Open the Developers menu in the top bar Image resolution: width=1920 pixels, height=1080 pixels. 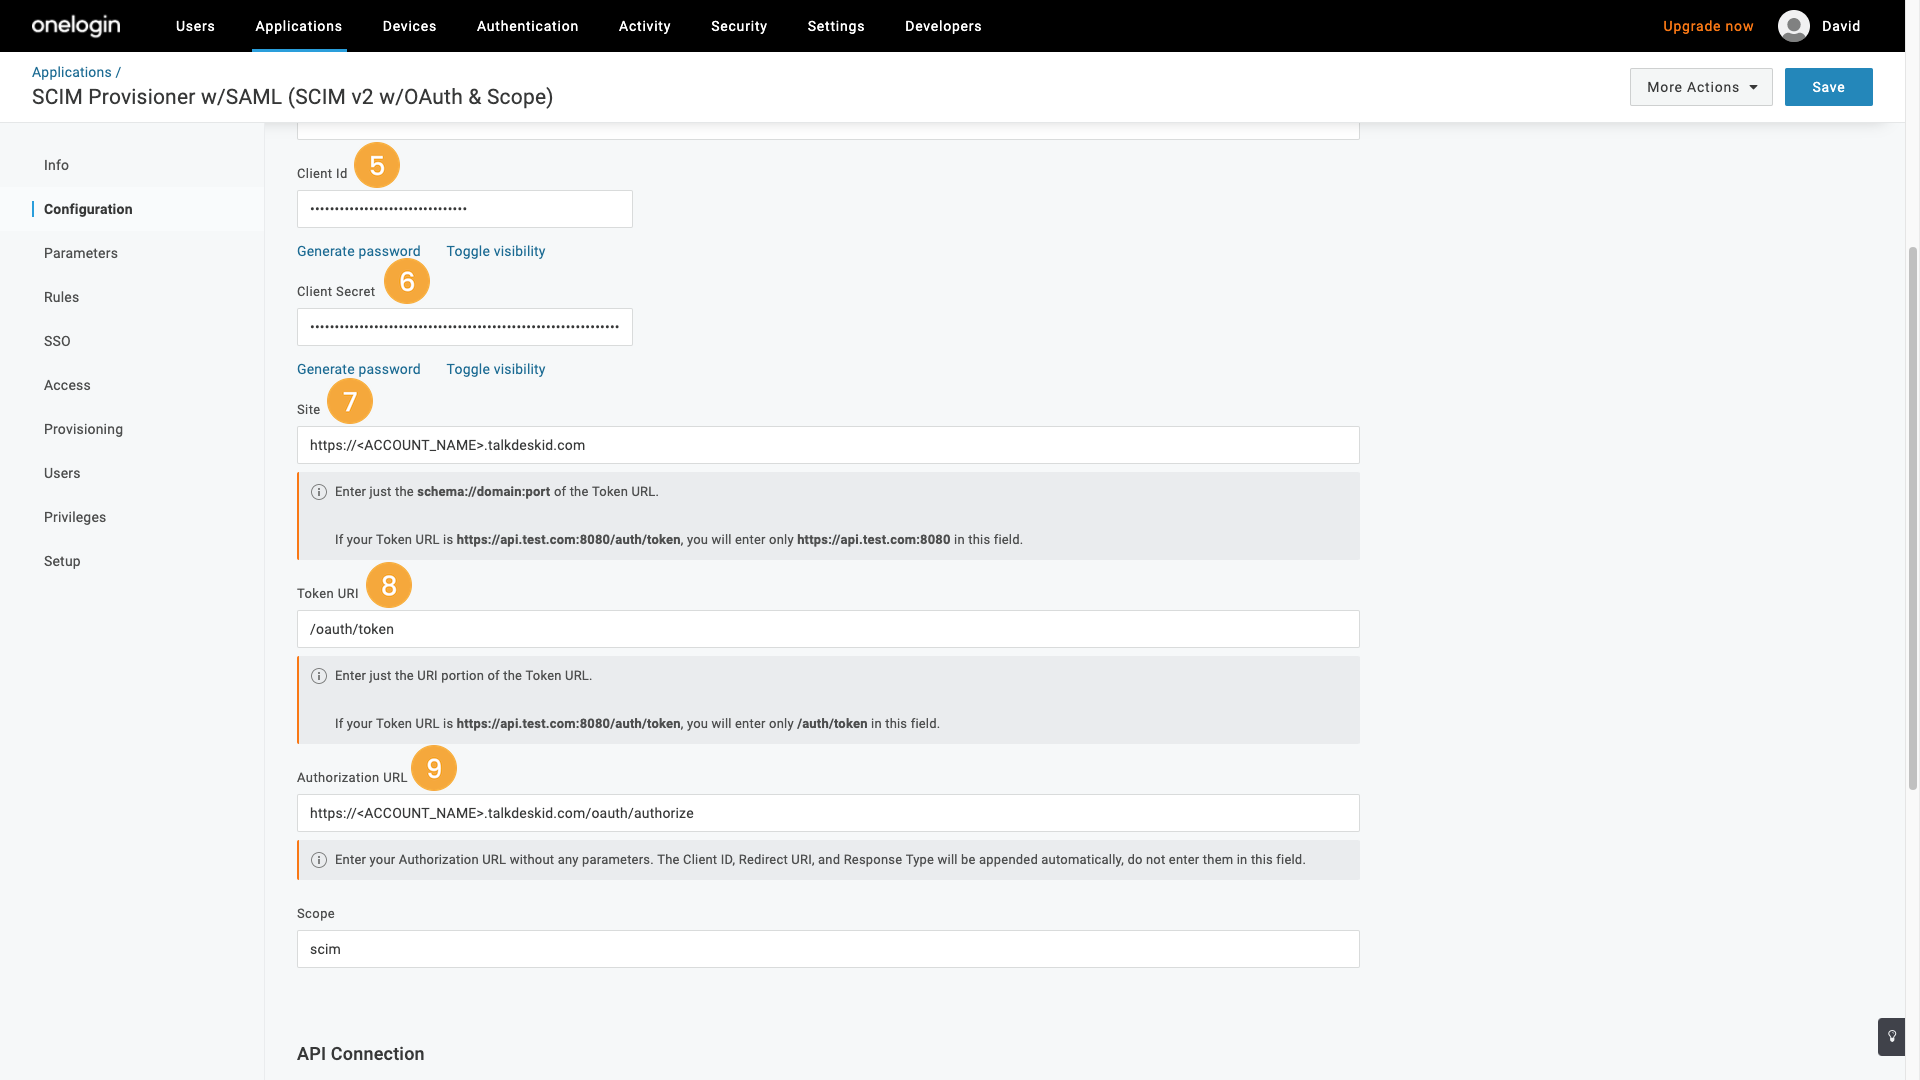coord(943,26)
